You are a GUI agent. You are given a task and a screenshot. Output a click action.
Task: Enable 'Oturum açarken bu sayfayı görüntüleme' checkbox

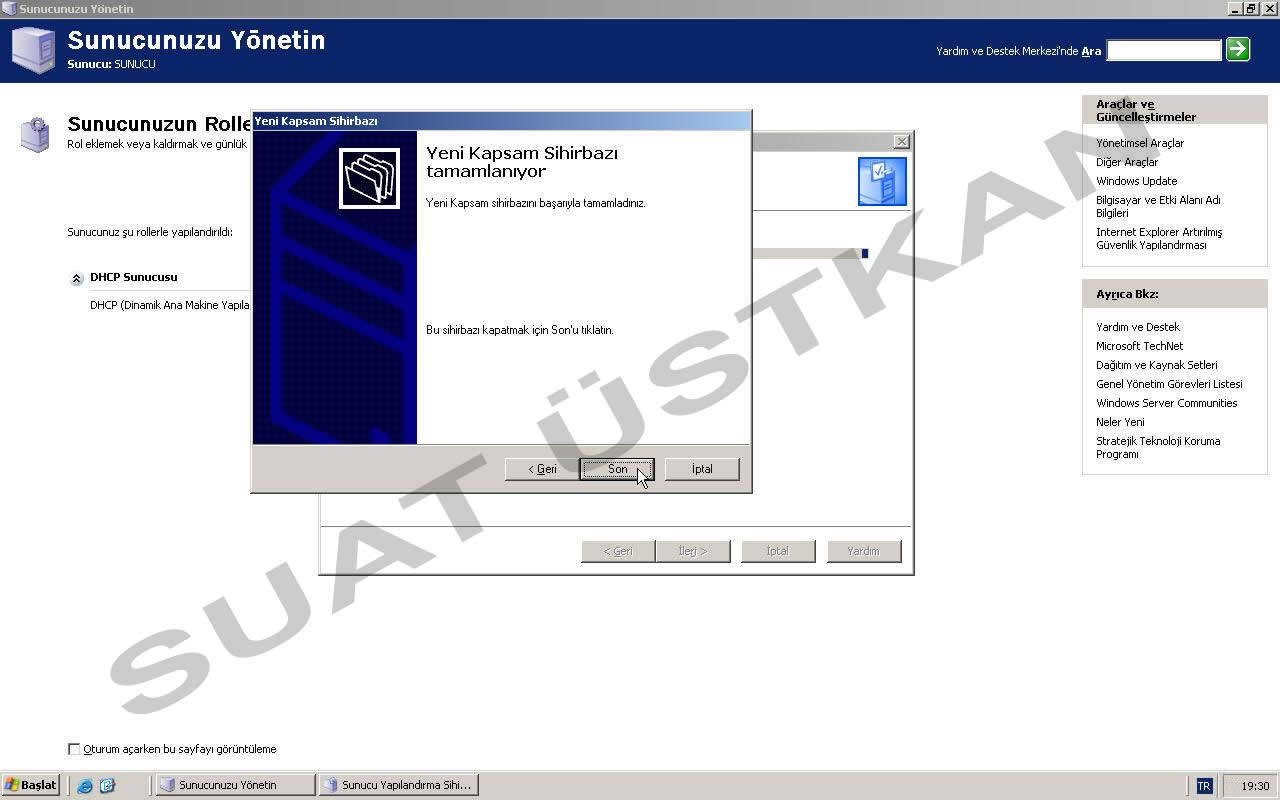74,749
